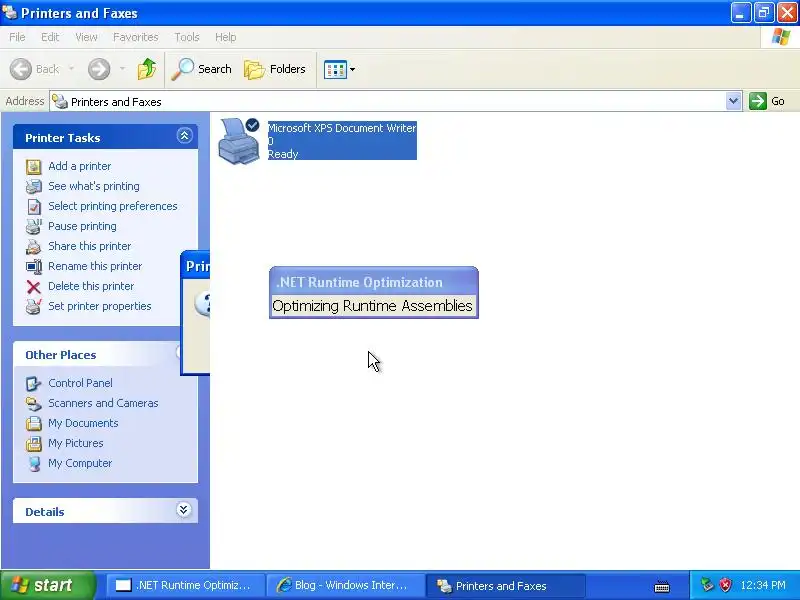Open the My Pictures link
Viewport: 800px width, 600px height.
[x=76, y=443]
